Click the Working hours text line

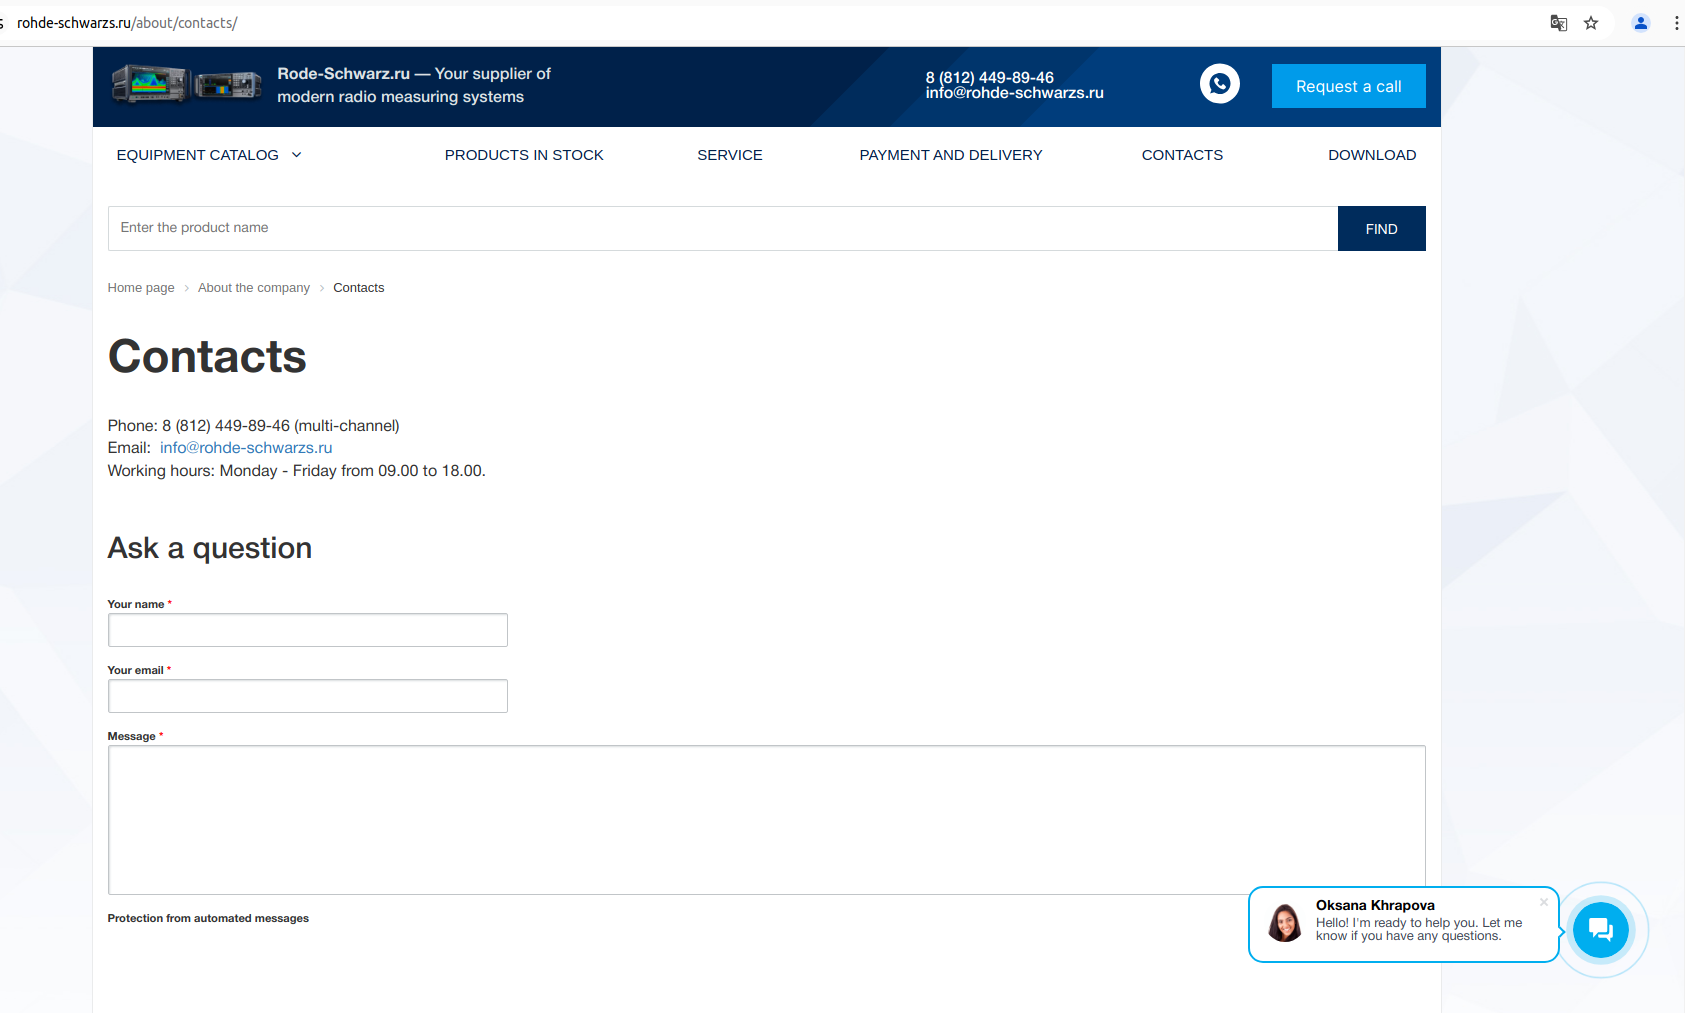[x=296, y=471]
